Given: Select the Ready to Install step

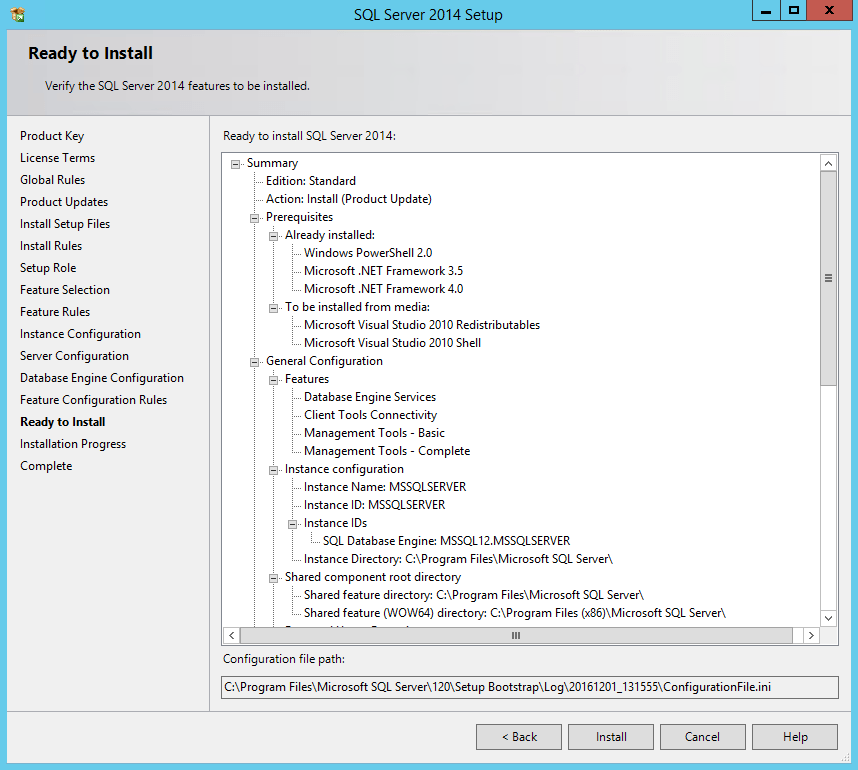Looking at the screenshot, I should click(62, 422).
